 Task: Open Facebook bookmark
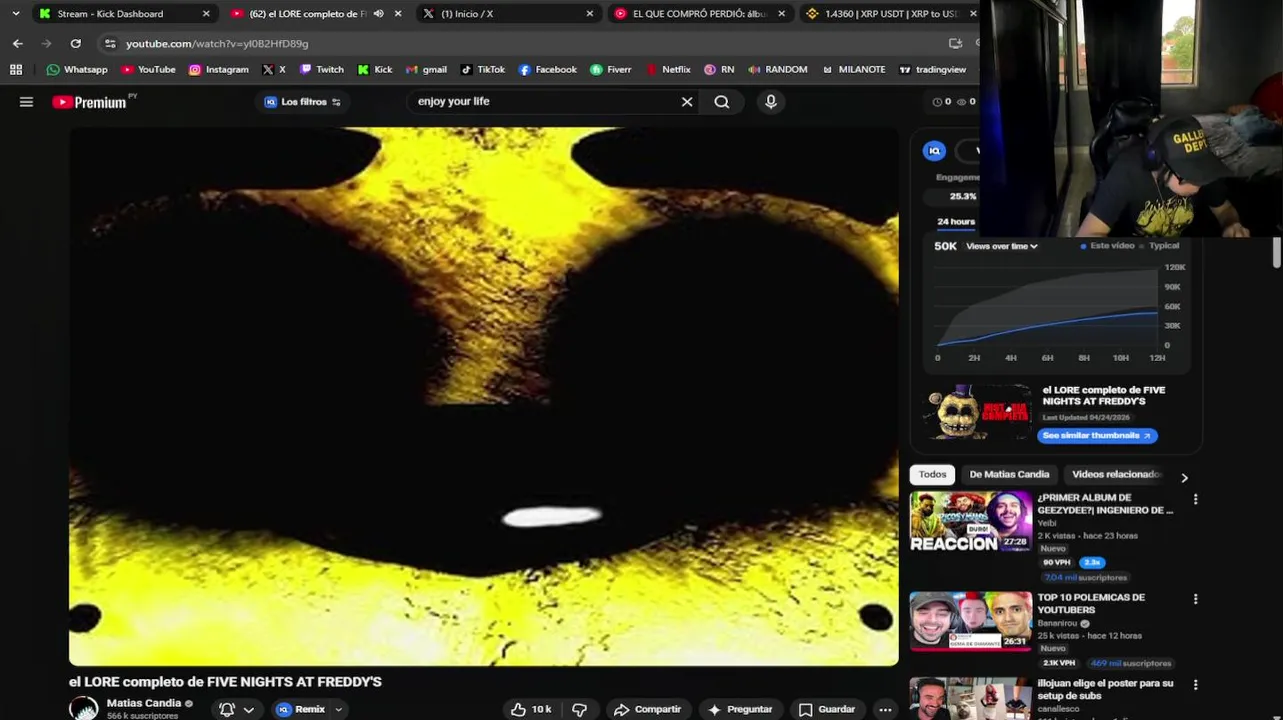pos(547,69)
